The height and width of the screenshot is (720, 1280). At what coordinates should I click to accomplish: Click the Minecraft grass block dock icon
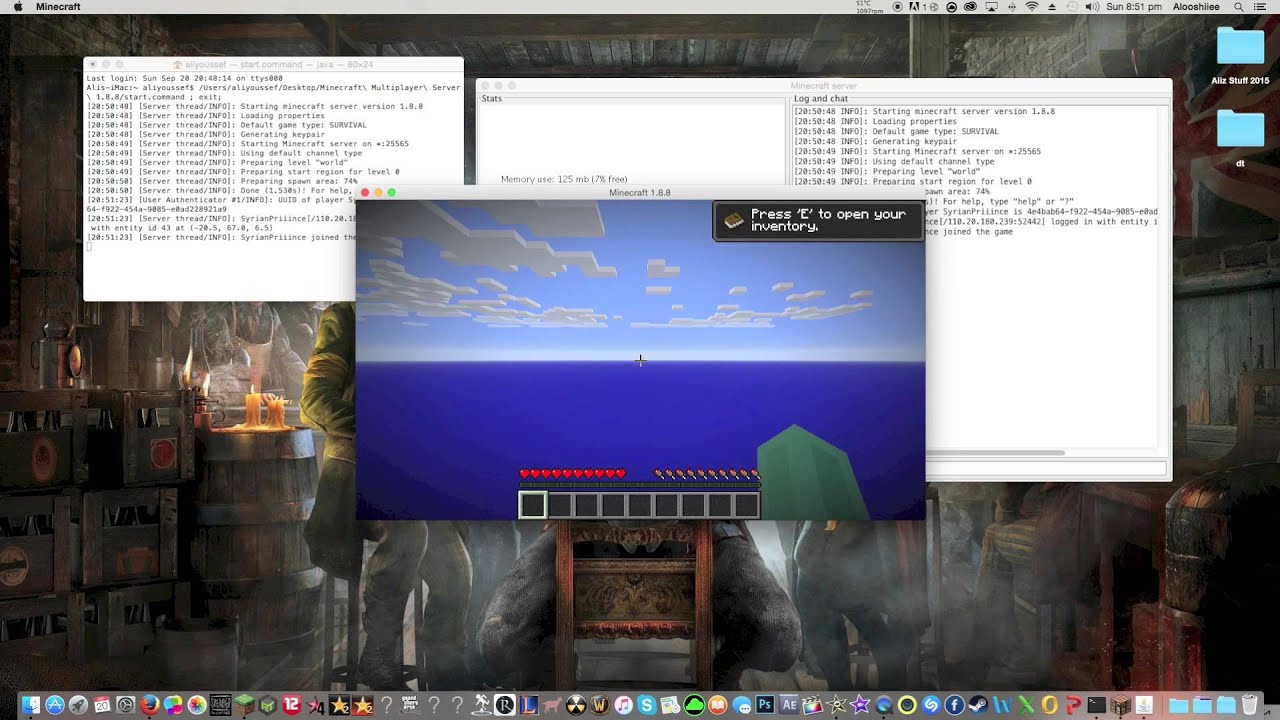(x=244, y=705)
